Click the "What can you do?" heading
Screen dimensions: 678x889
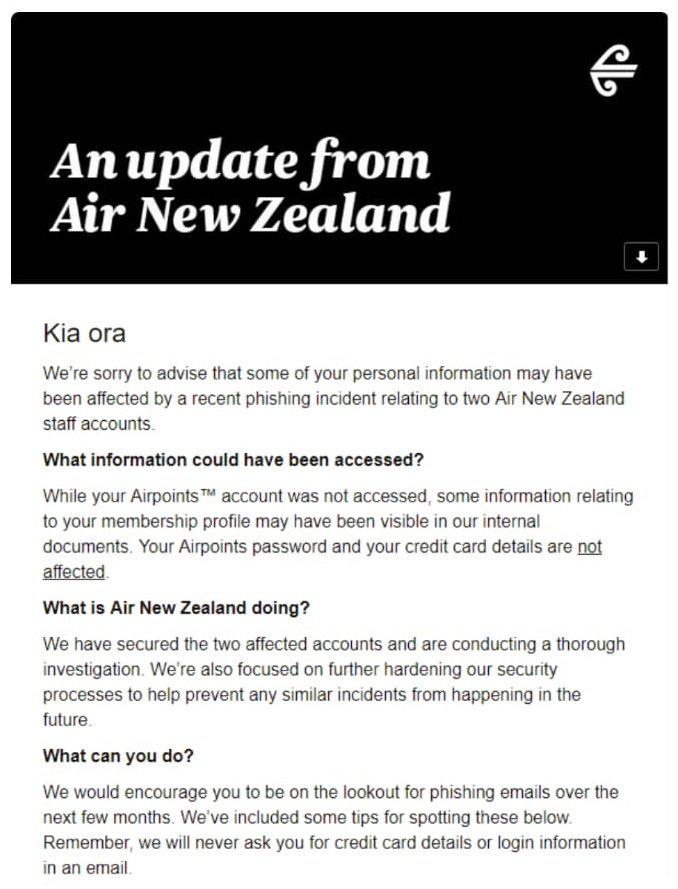pyautogui.click(x=120, y=756)
